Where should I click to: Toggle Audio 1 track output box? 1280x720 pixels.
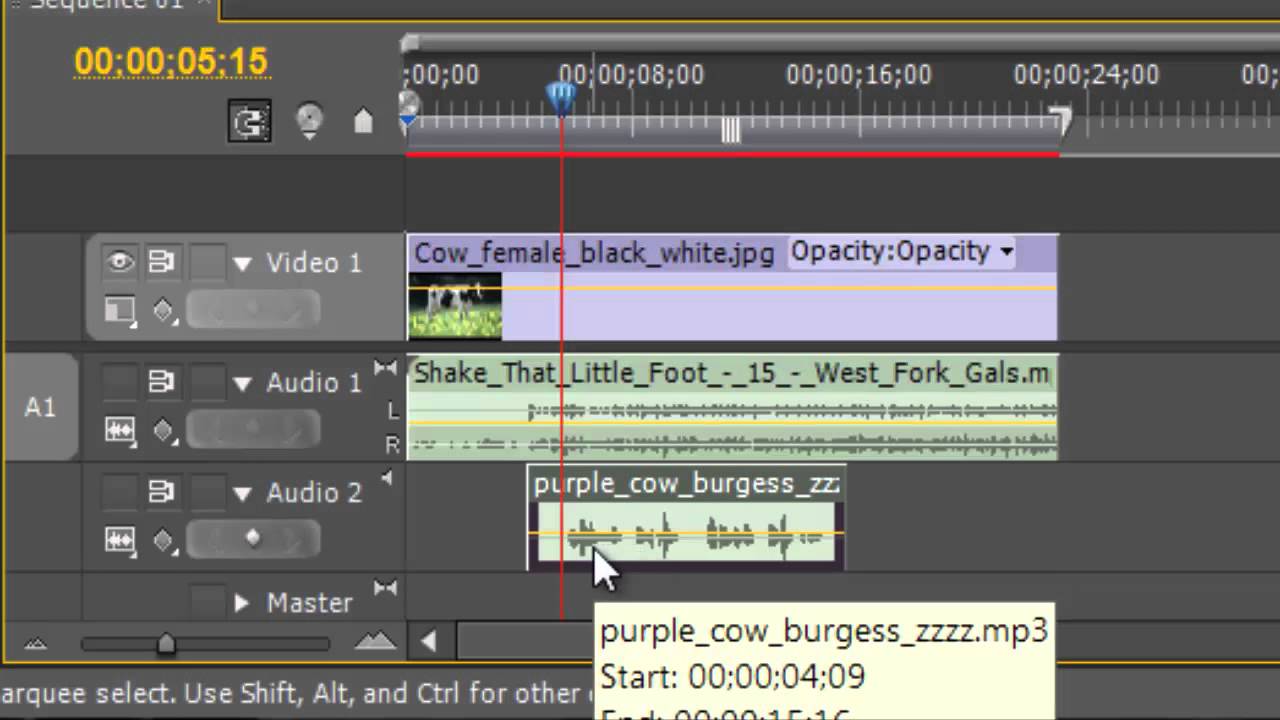[120, 381]
